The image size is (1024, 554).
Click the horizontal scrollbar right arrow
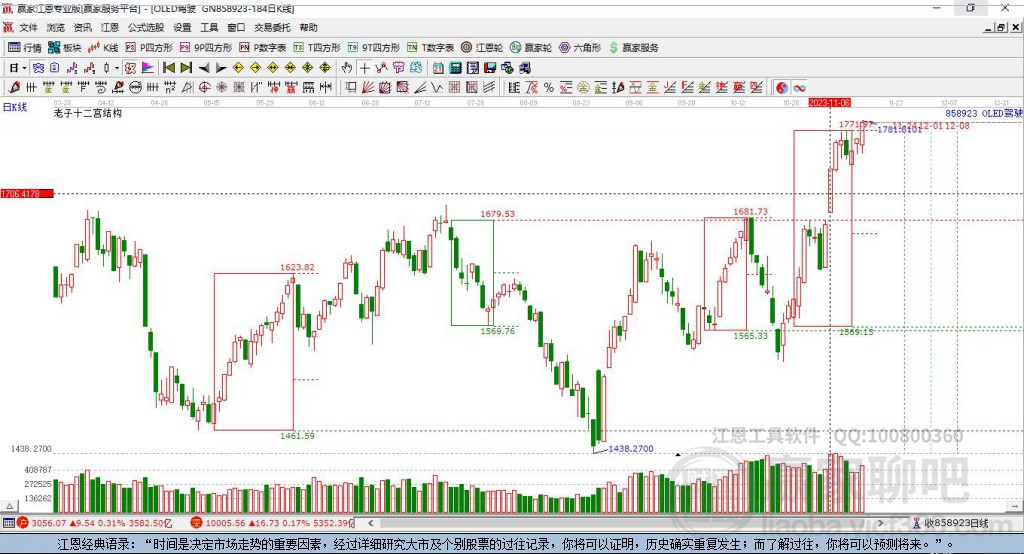coord(880,523)
